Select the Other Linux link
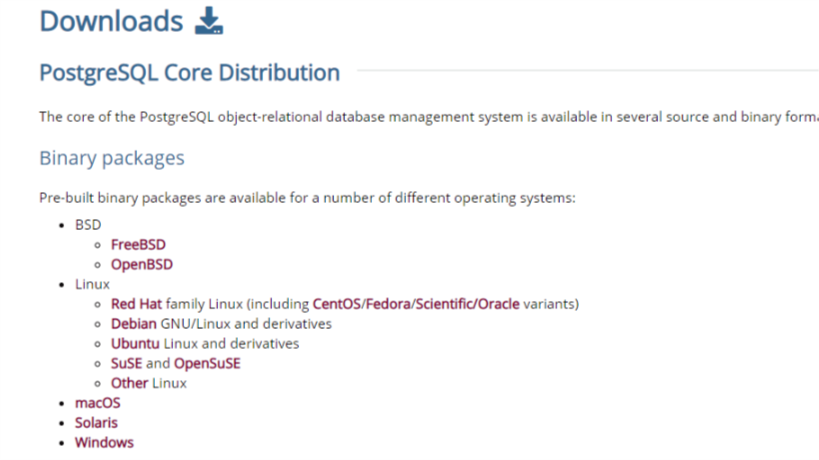The width and height of the screenshot is (819, 460). coord(130,383)
